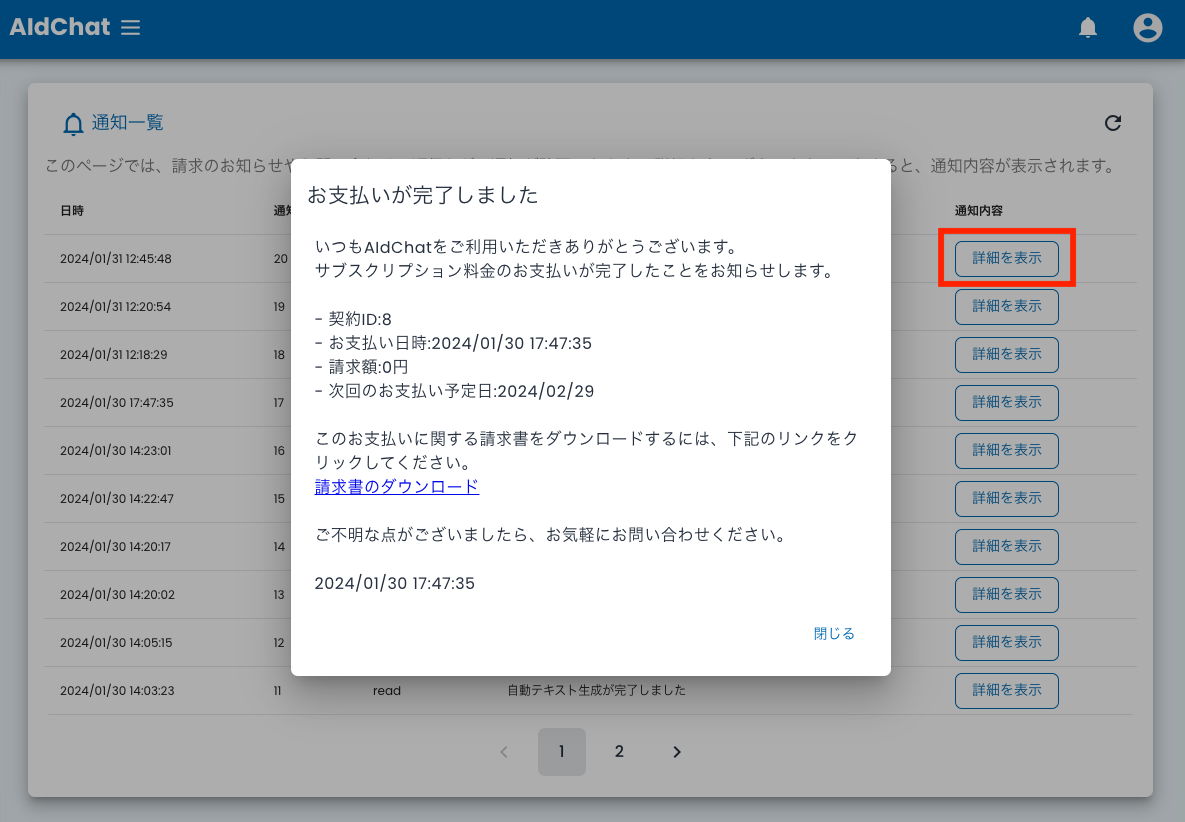This screenshot has width=1185, height=822.
Task: Show details for notification 2024/01/31 12:18:29
Action: coord(1006,354)
